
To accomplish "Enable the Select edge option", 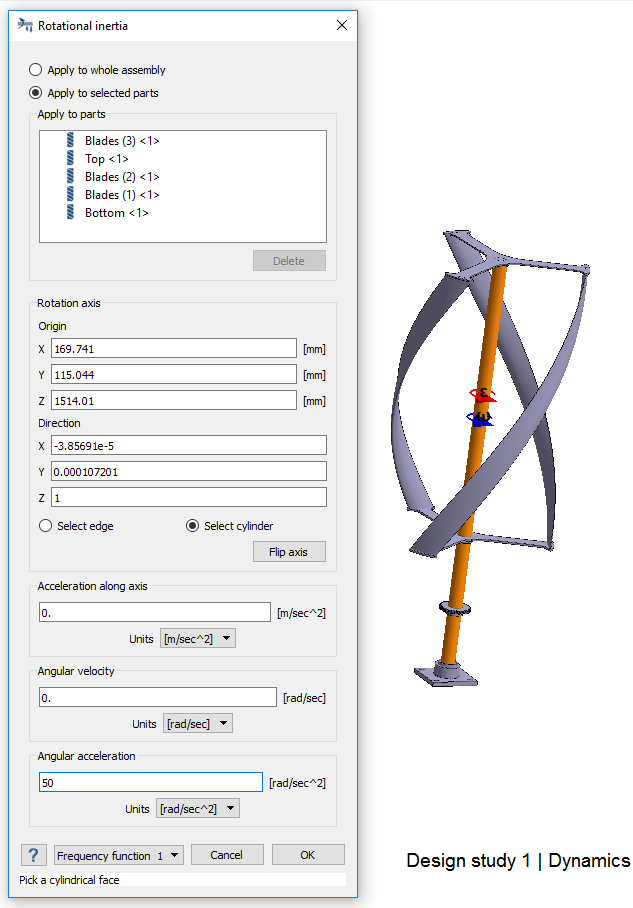I will point(45,526).
